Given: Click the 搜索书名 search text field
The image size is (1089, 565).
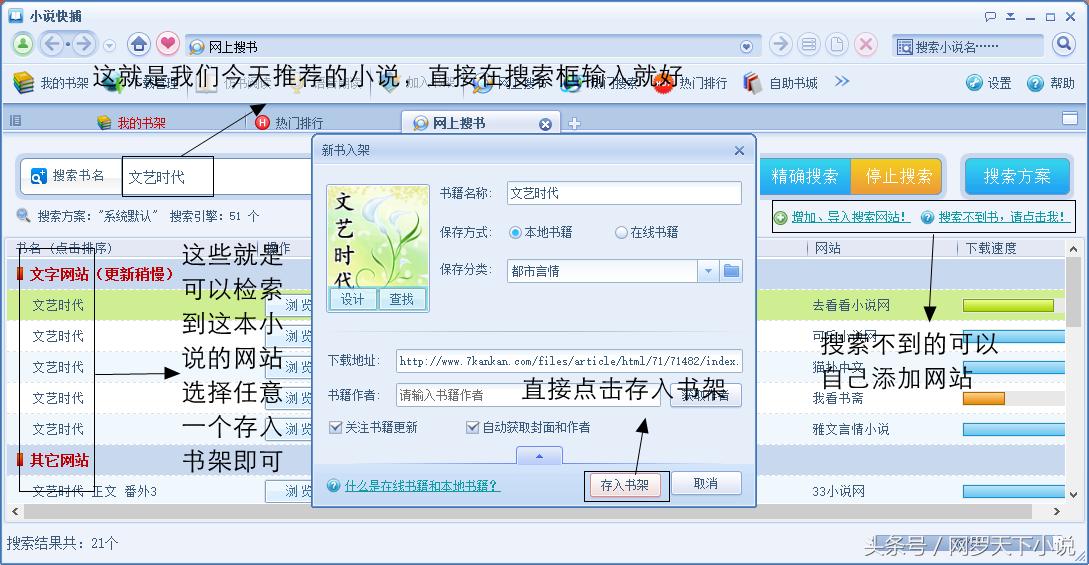Looking at the screenshot, I should [217, 176].
